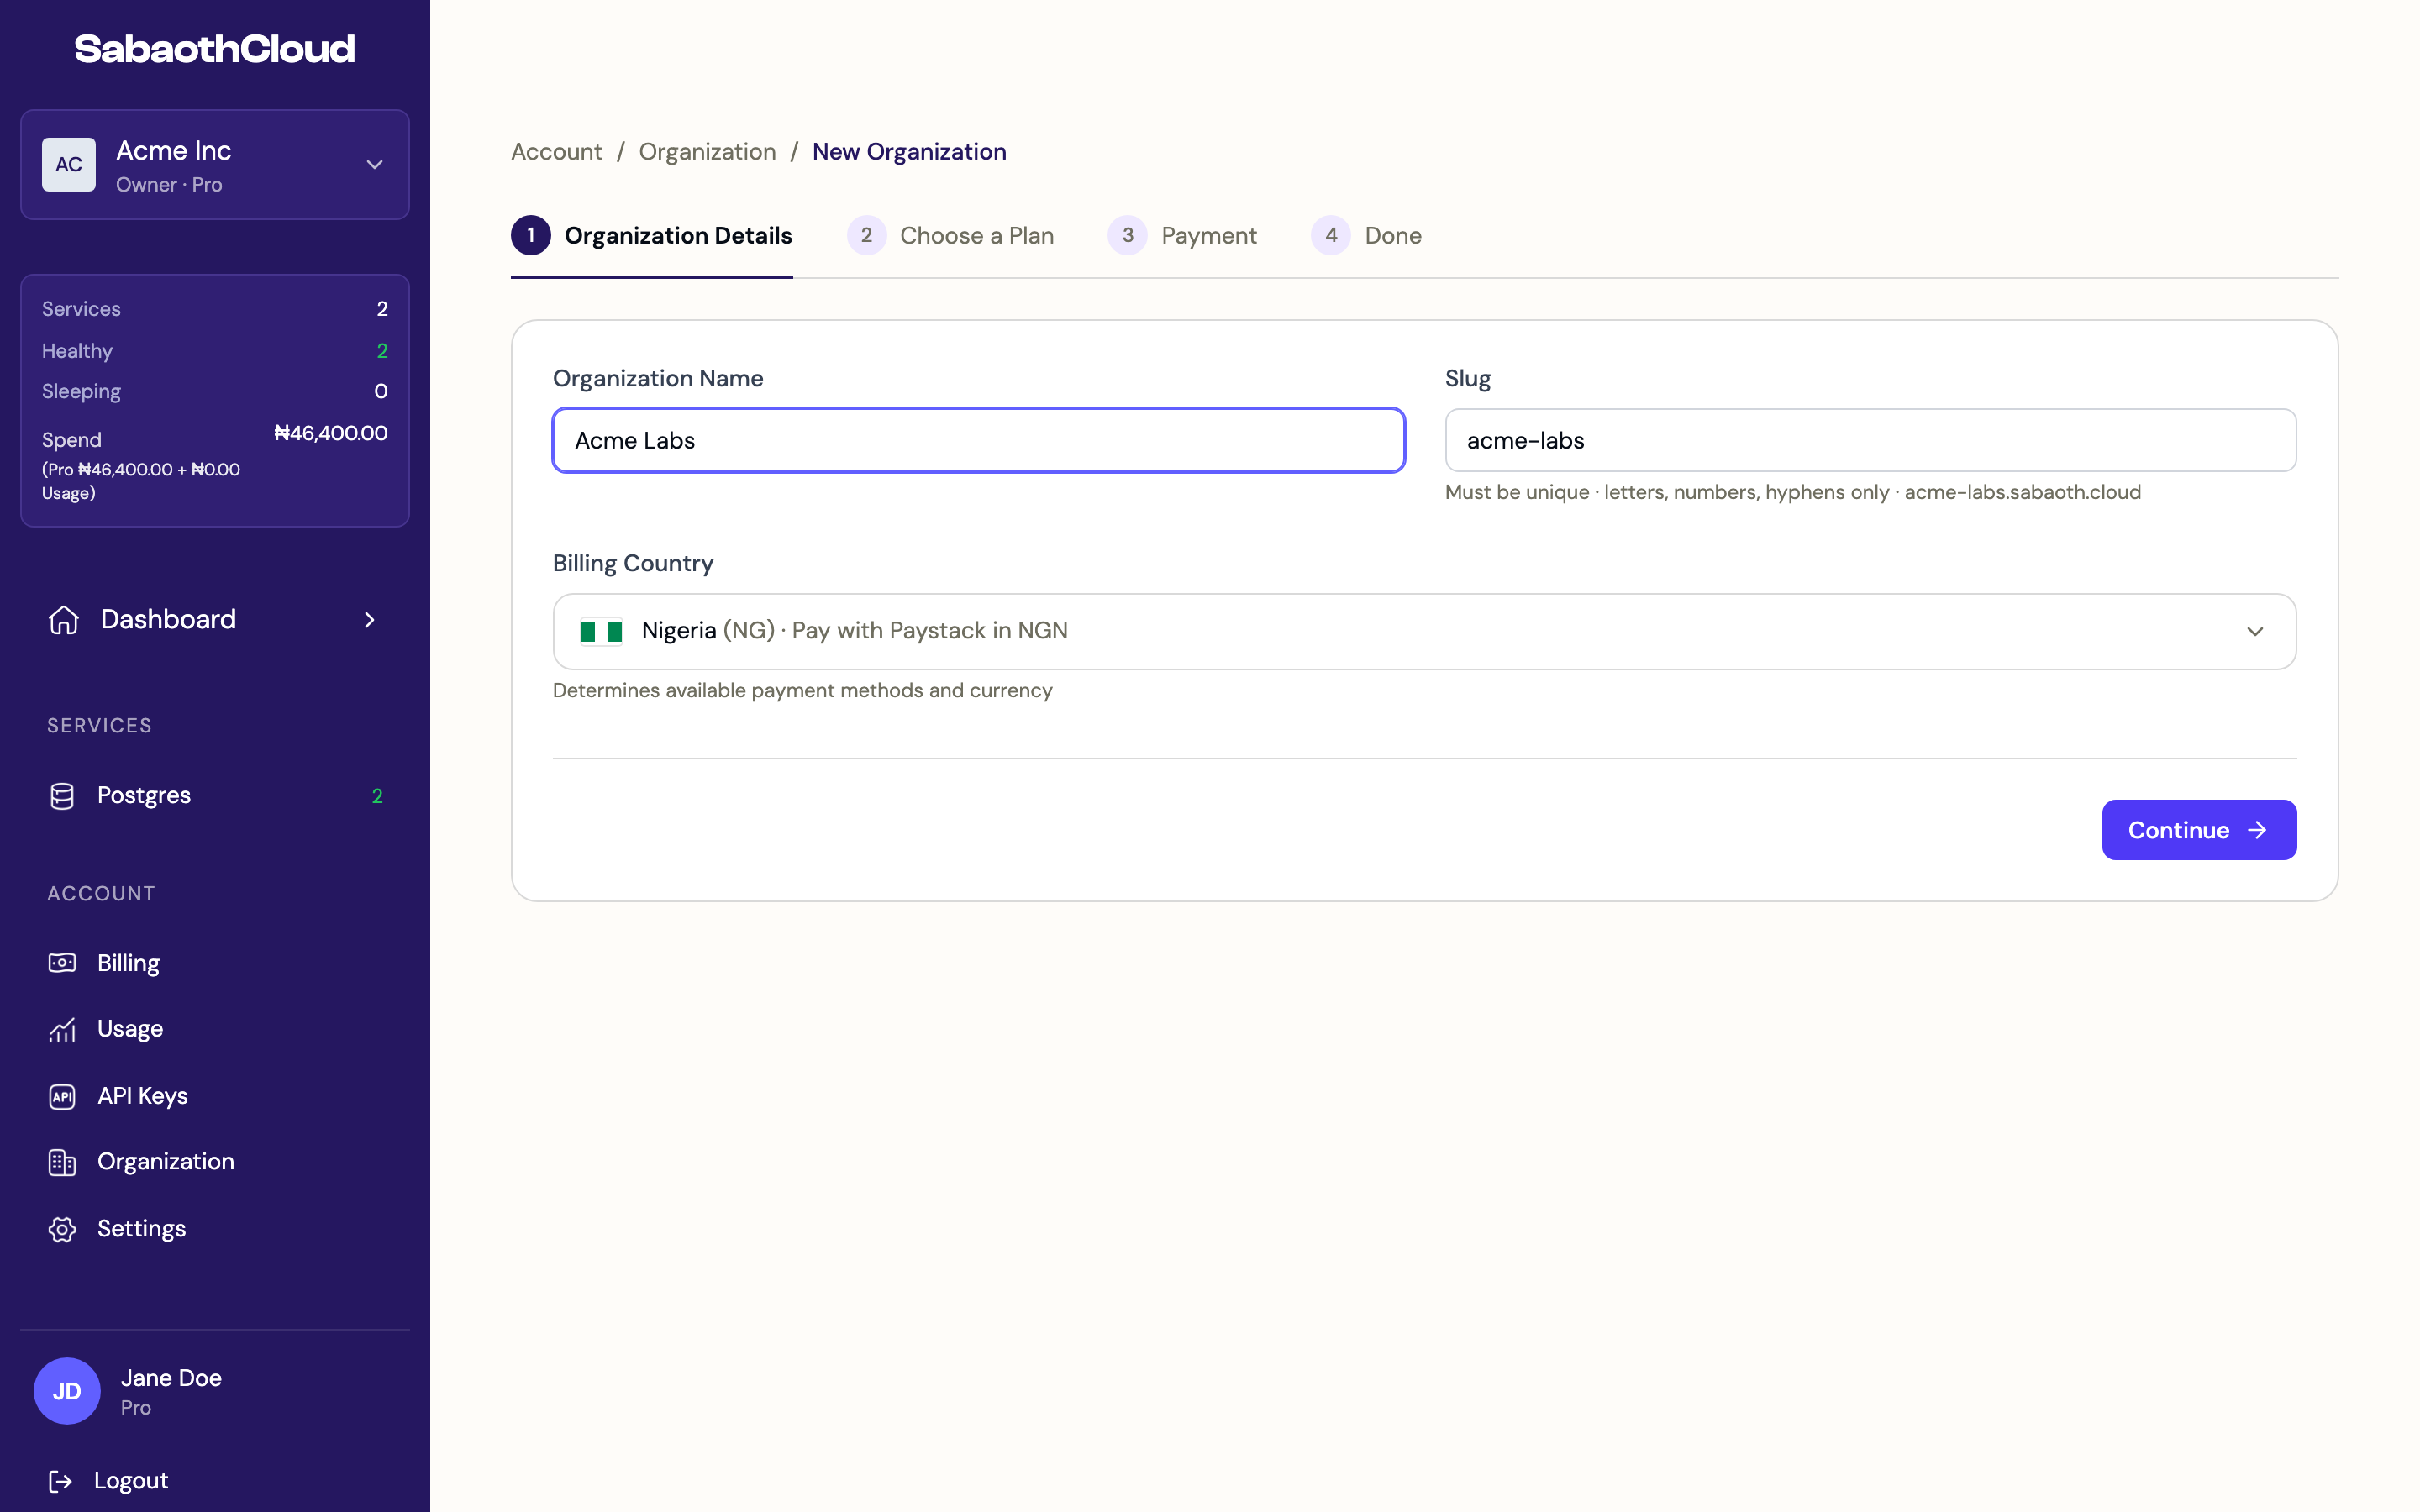This screenshot has width=2420, height=1512.
Task: Select the Usage chart icon
Action: 62,1029
